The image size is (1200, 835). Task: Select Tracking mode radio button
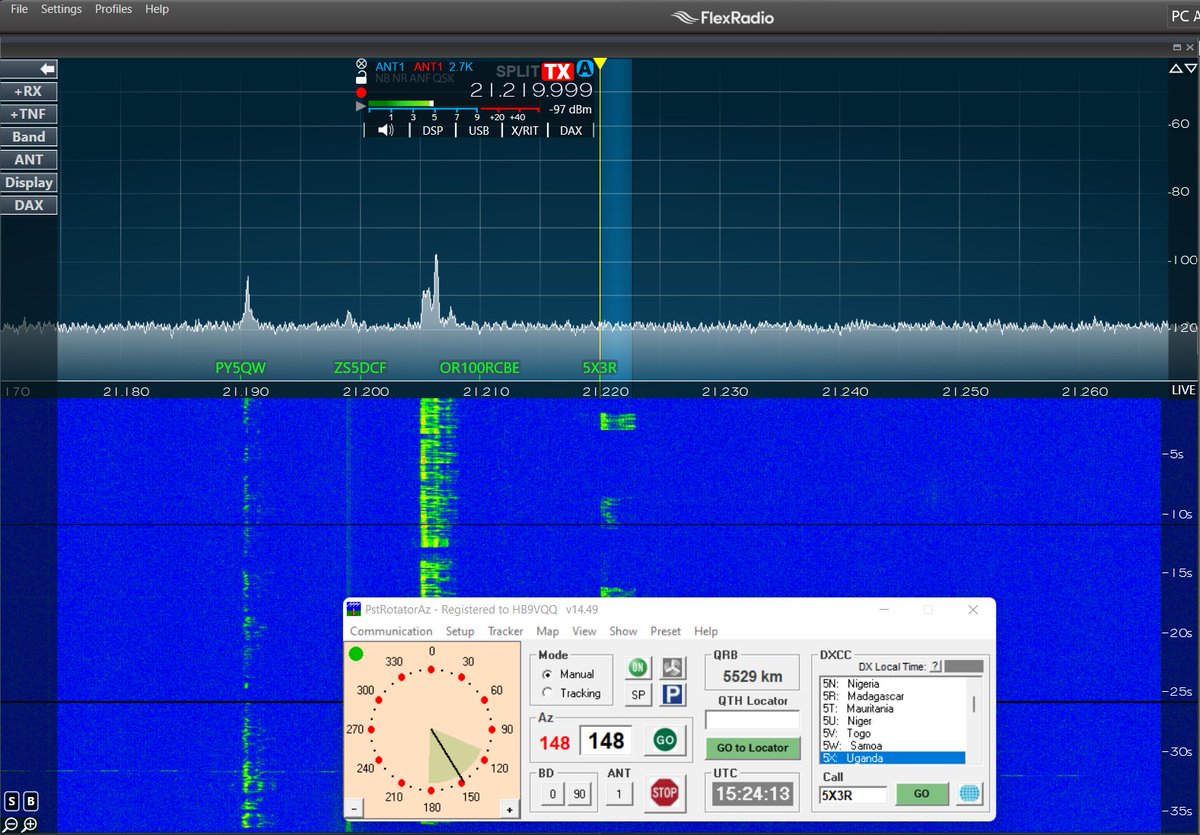click(547, 692)
